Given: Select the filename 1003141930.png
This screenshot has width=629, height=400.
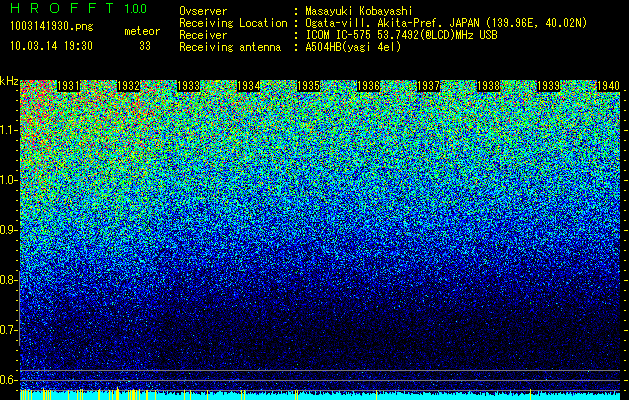Looking at the screenshot, I should point(52,26).
